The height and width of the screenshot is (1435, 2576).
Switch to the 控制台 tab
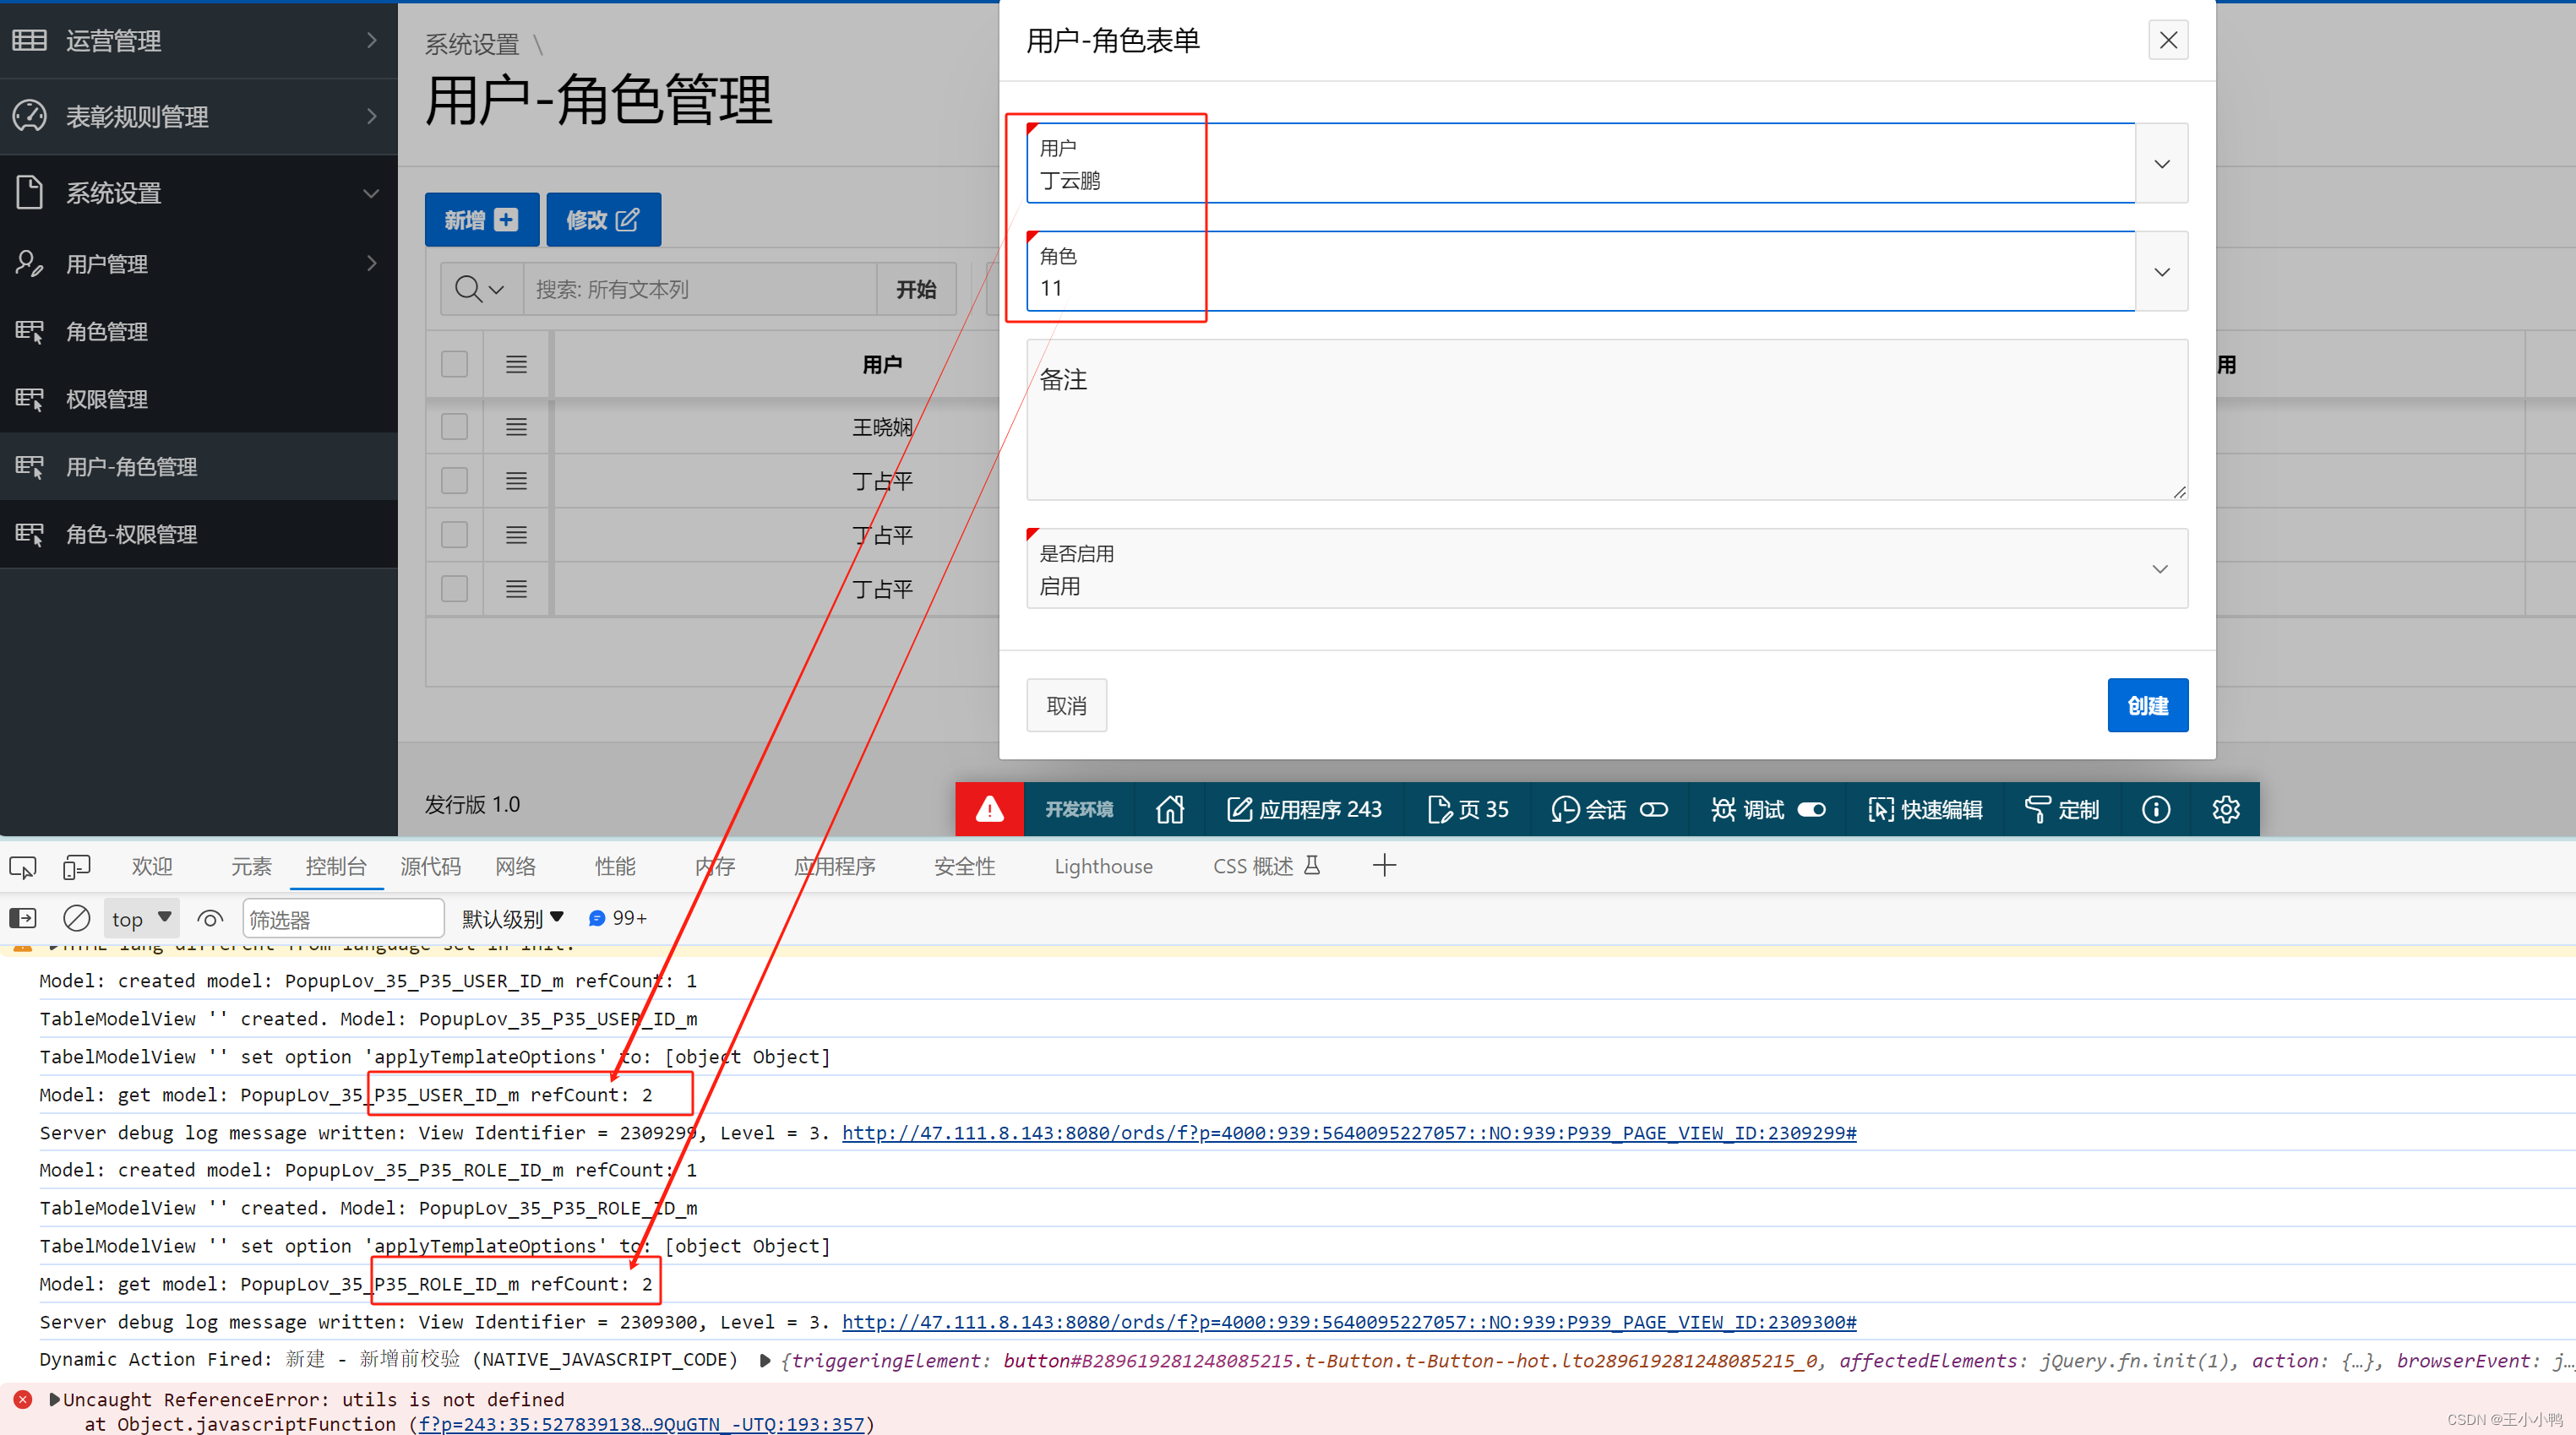[336, 866]
